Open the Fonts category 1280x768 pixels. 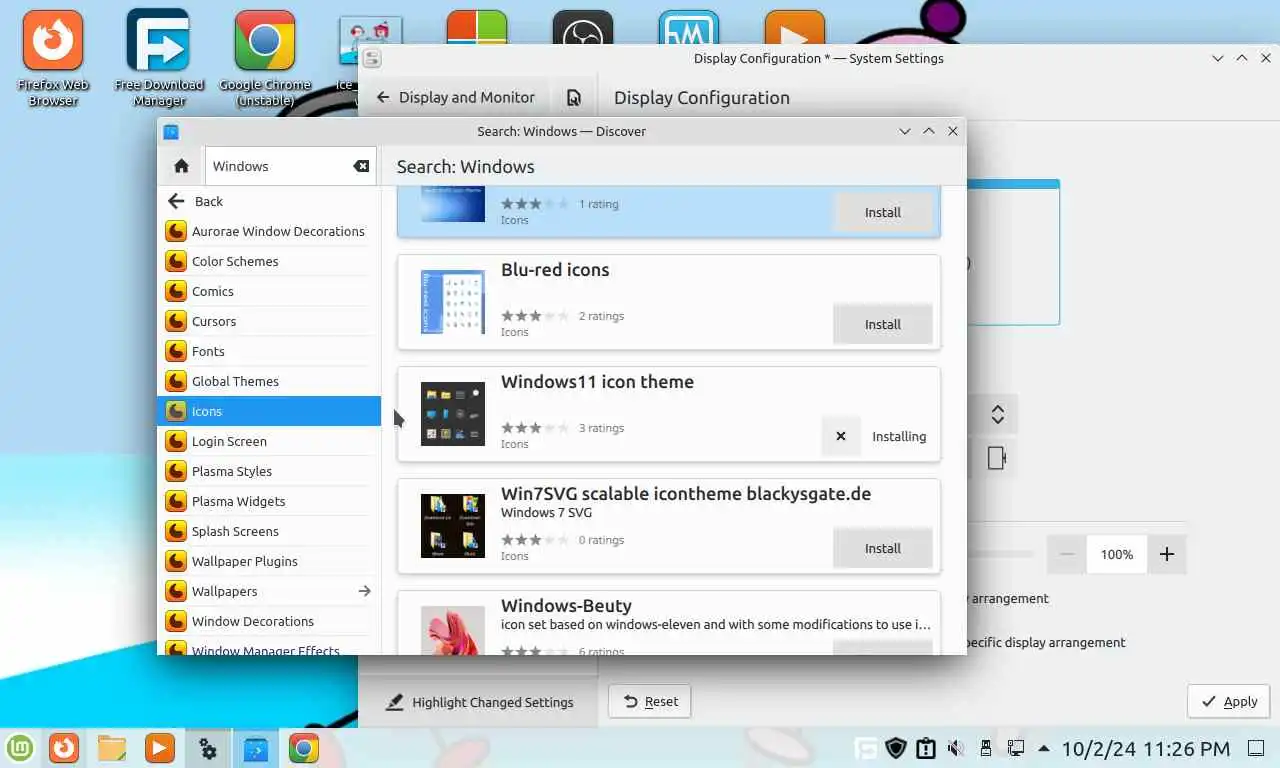(269, 351)
